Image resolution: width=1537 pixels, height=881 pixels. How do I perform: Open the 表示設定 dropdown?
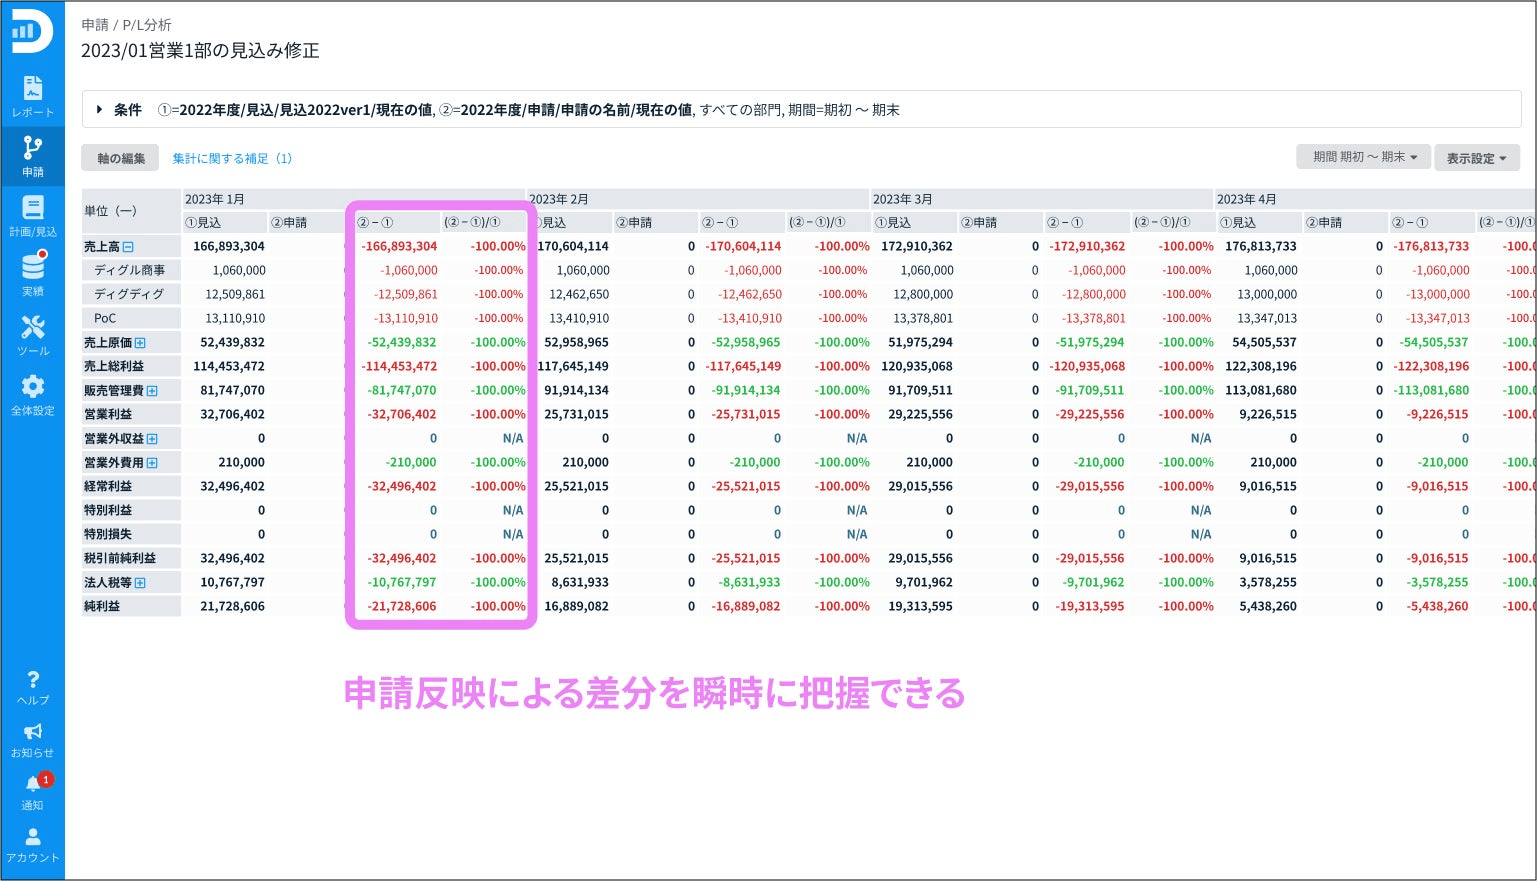point(1476,158)
